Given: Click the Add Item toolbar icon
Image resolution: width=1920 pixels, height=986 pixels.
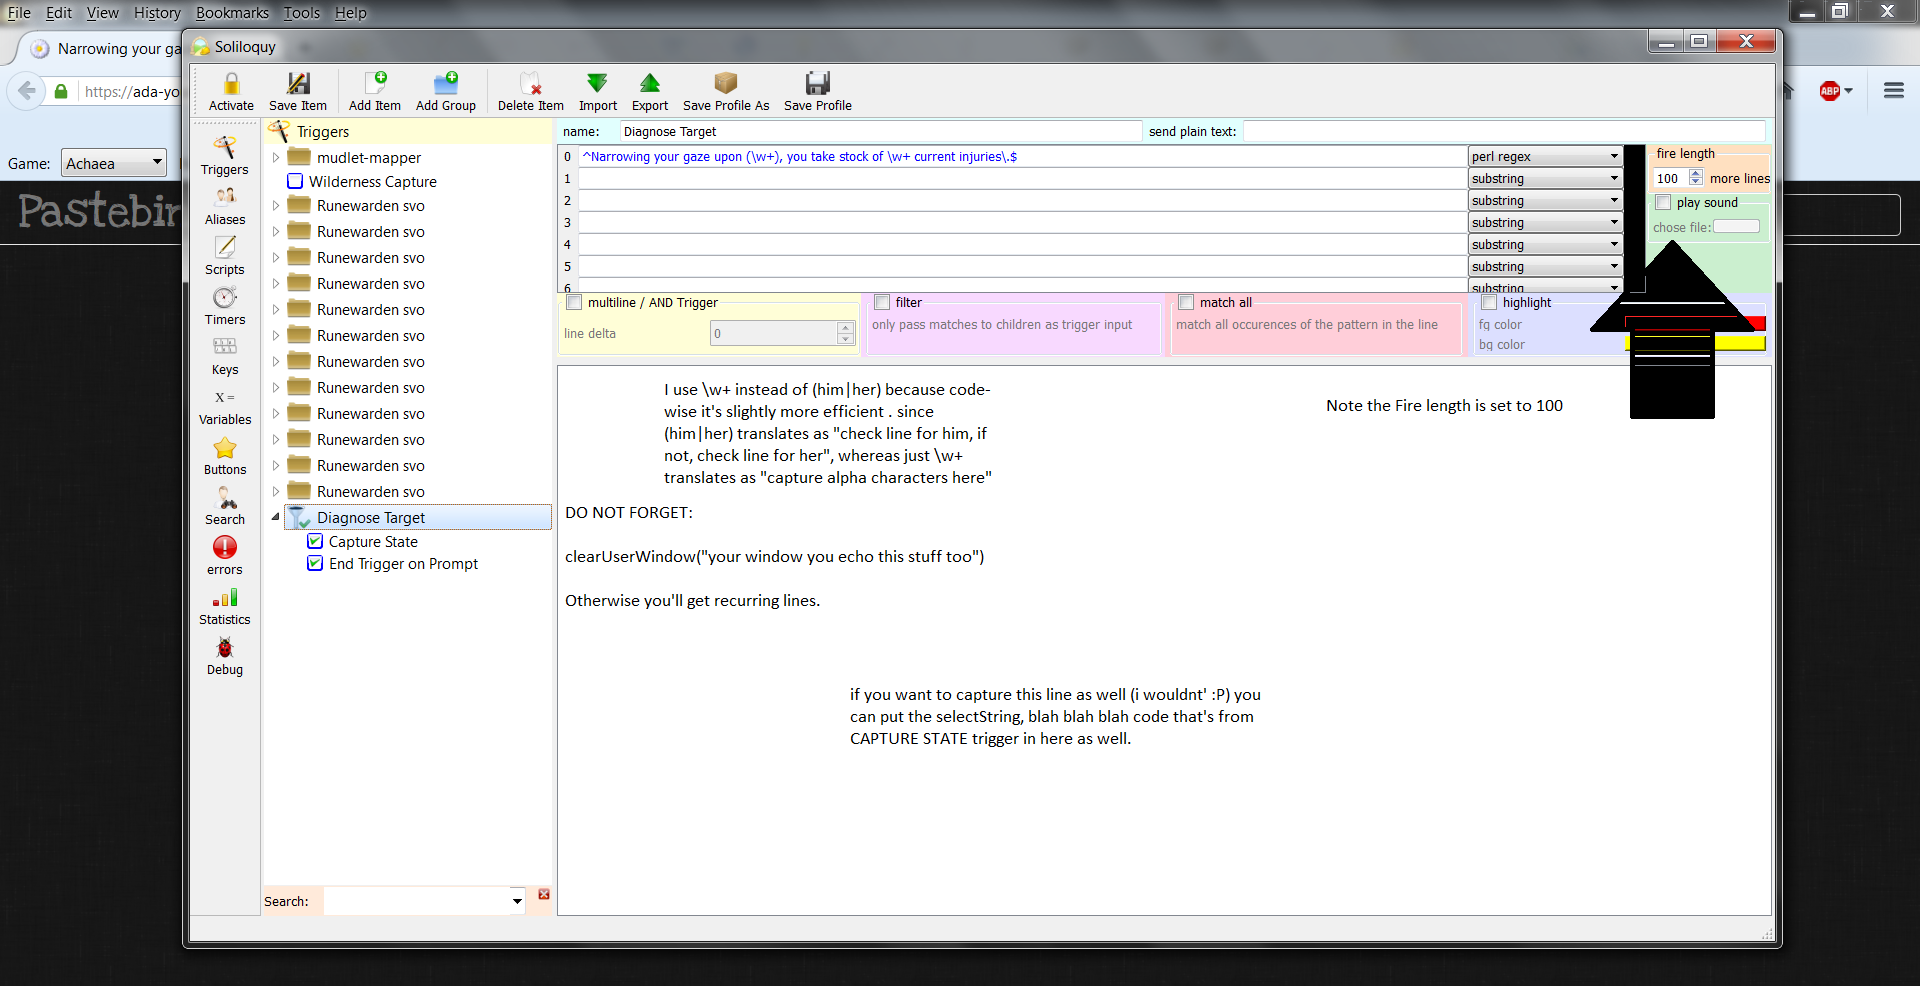Looking at the screenshot, I should pos(375,83).
